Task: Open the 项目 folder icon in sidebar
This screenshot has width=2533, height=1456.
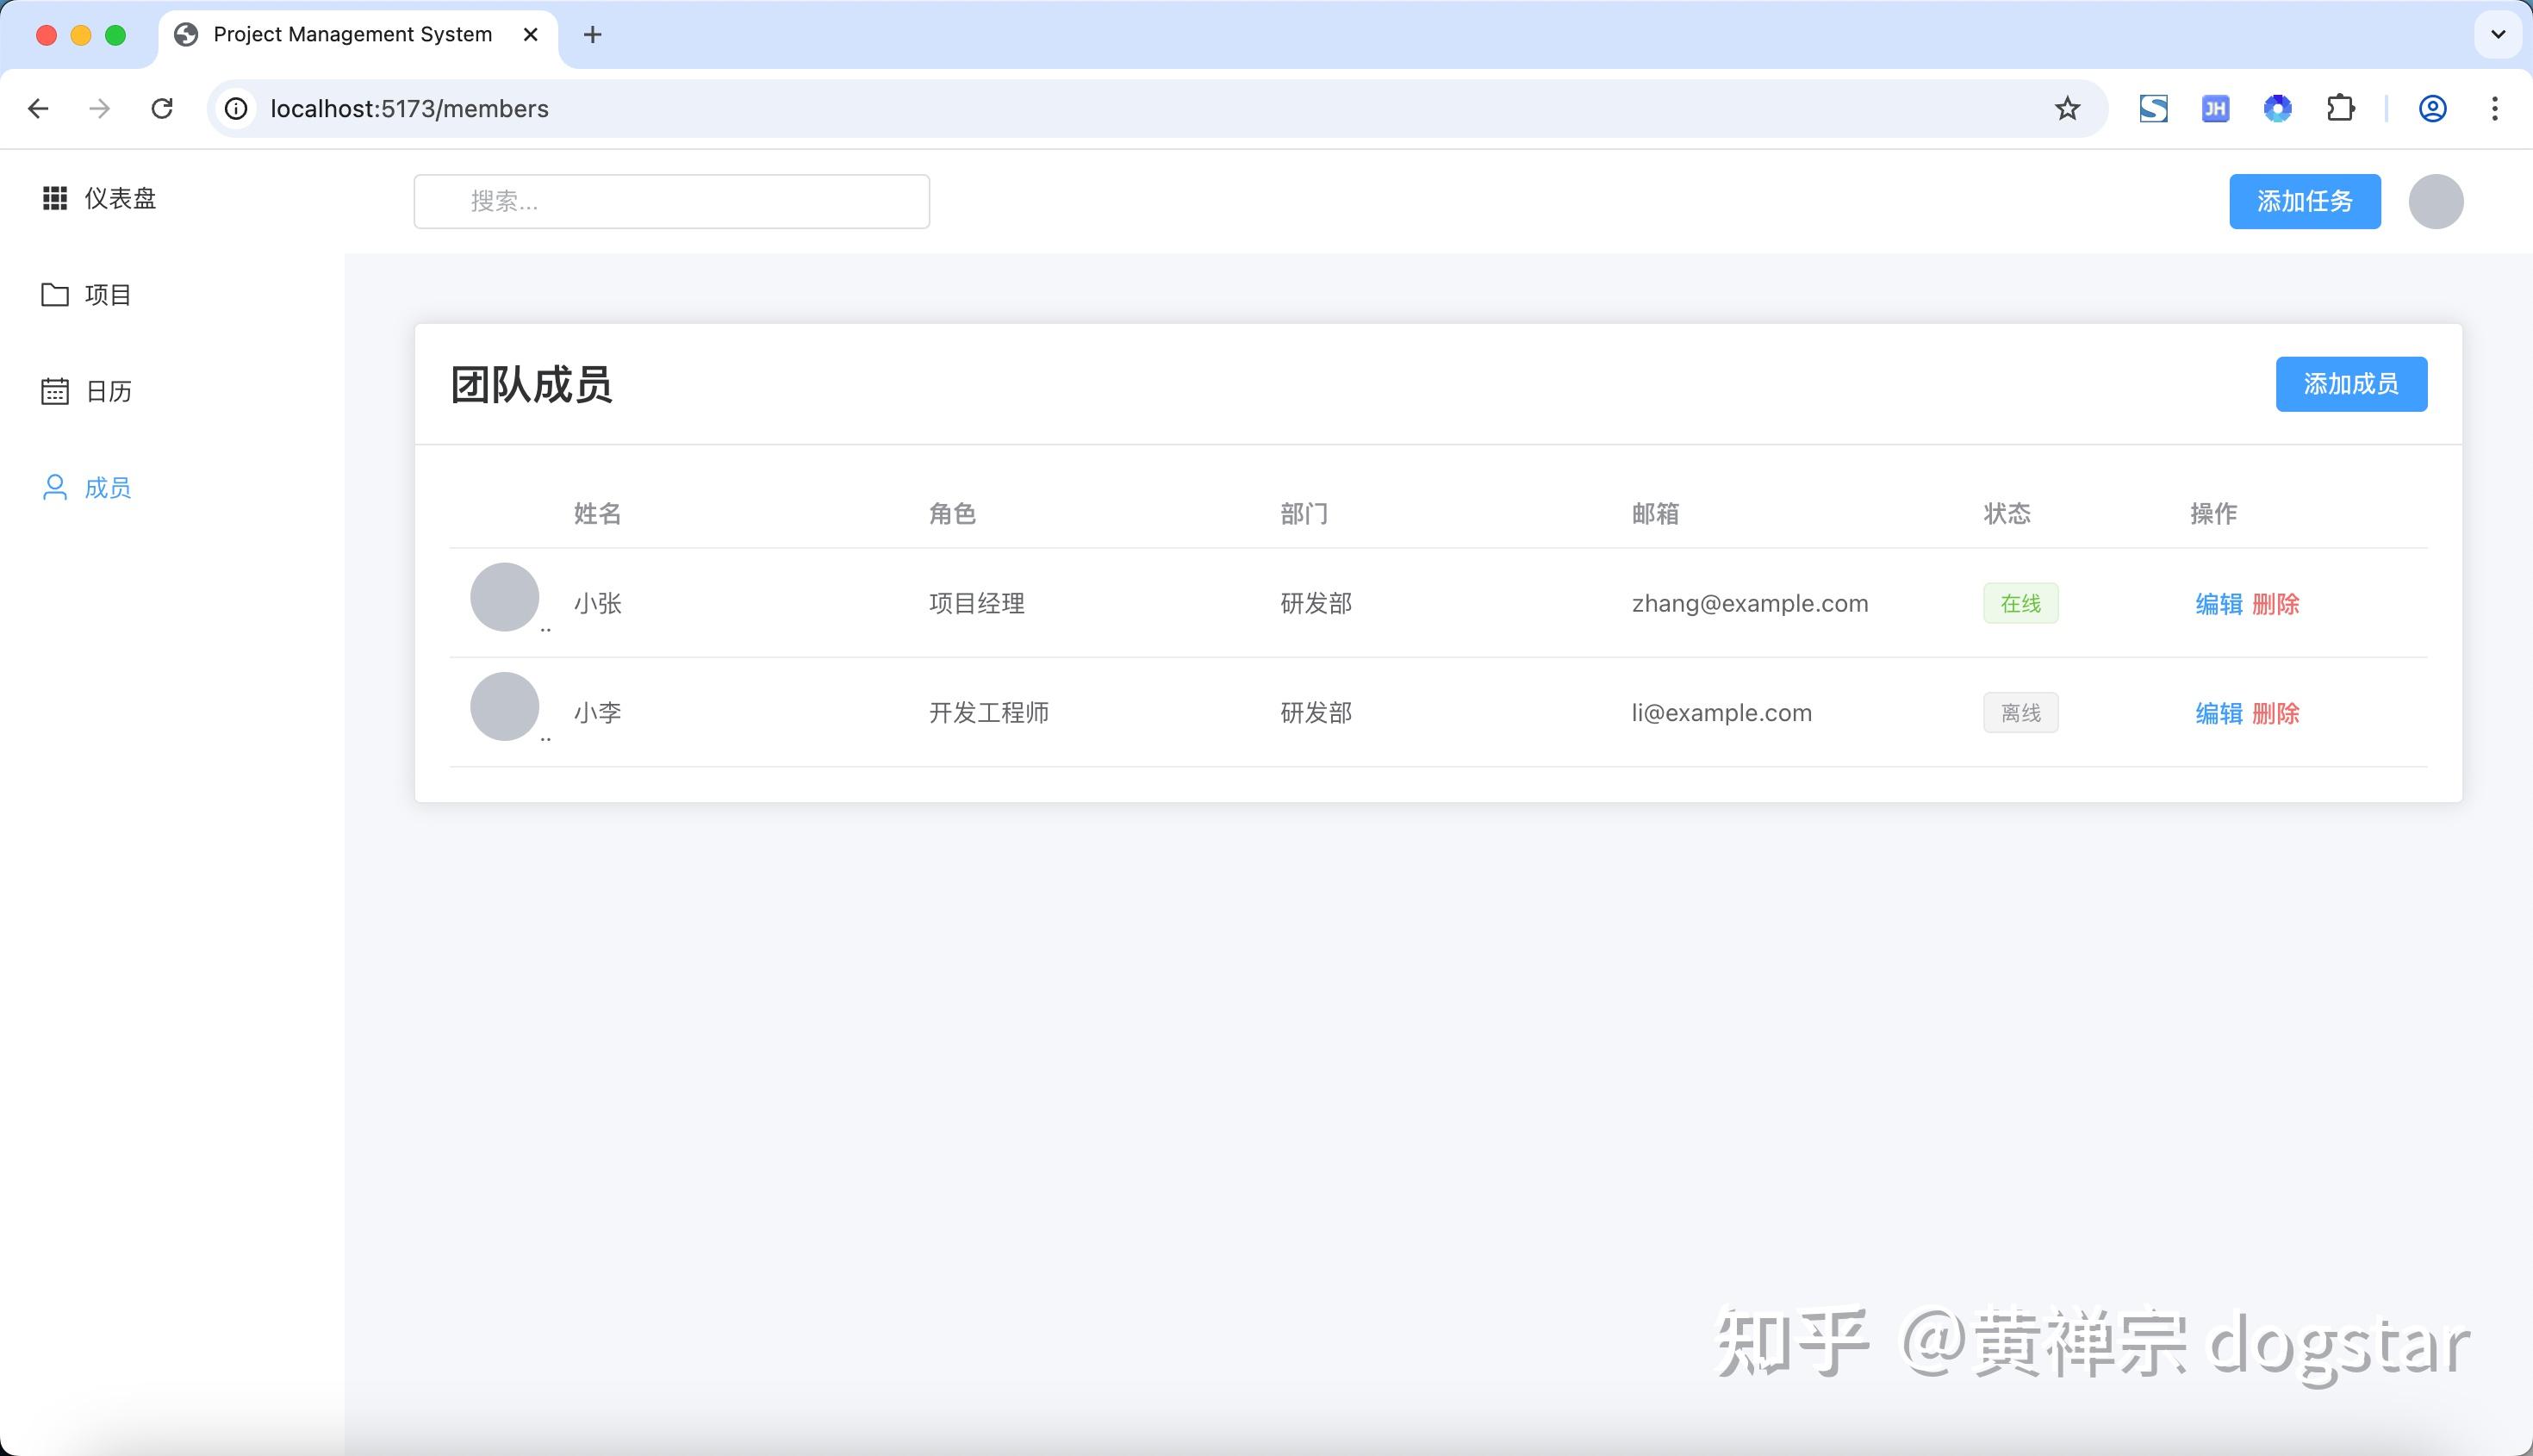Action: 55,294
